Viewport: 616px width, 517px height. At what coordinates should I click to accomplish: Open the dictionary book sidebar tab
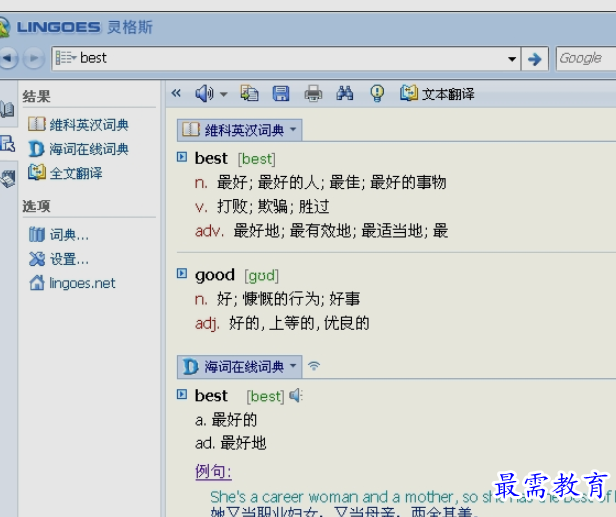[x=7, y=109]
